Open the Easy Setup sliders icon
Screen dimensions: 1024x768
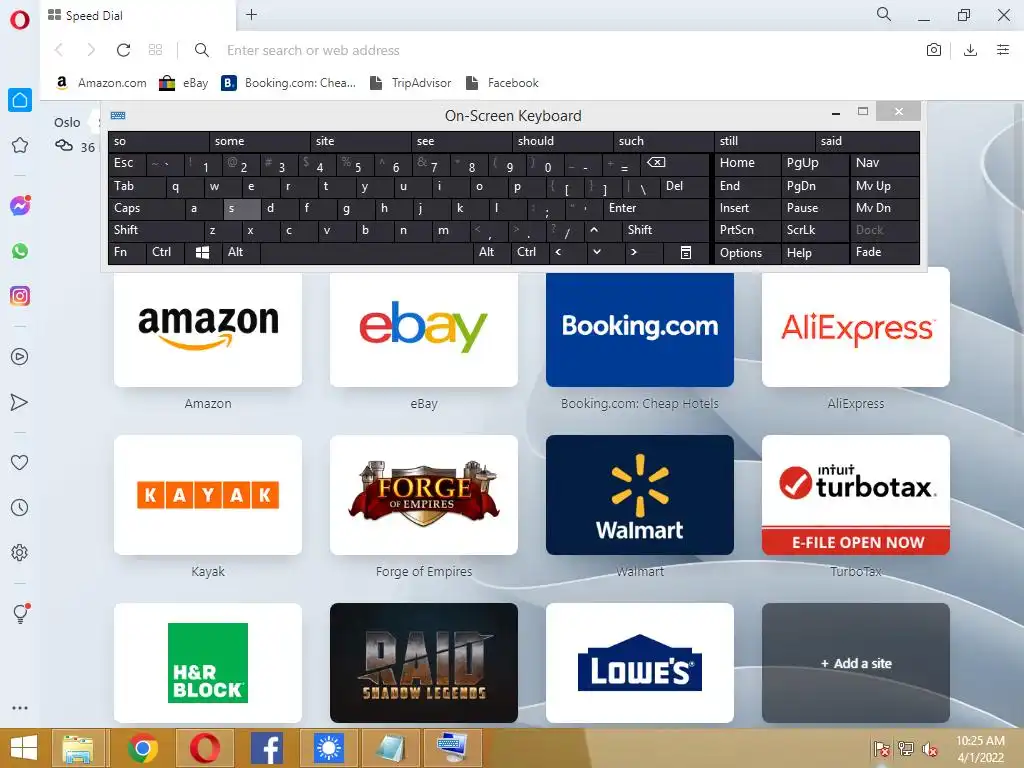pos(1003,50)
